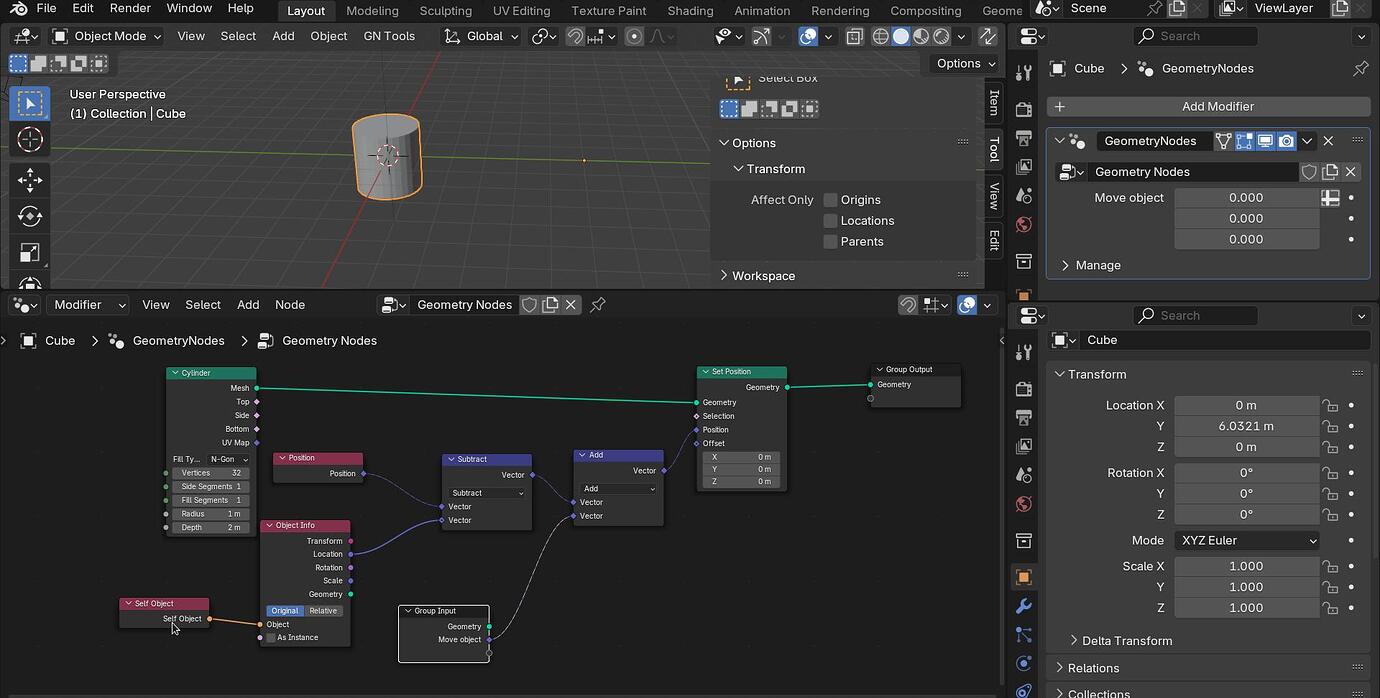Select the Scale tool in the viewport toolbar

29,252
